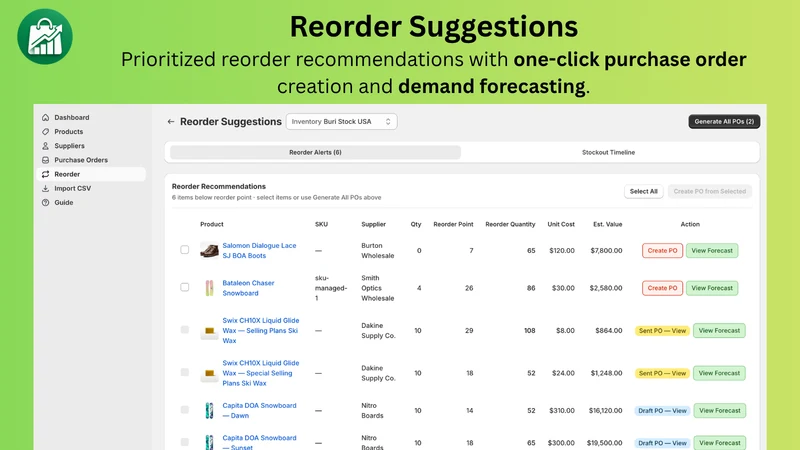800x450 pixels.
Task: Open the Inventory Buri Stock USA dropdown
Action: pyautogui.click(x=341, y=121)
